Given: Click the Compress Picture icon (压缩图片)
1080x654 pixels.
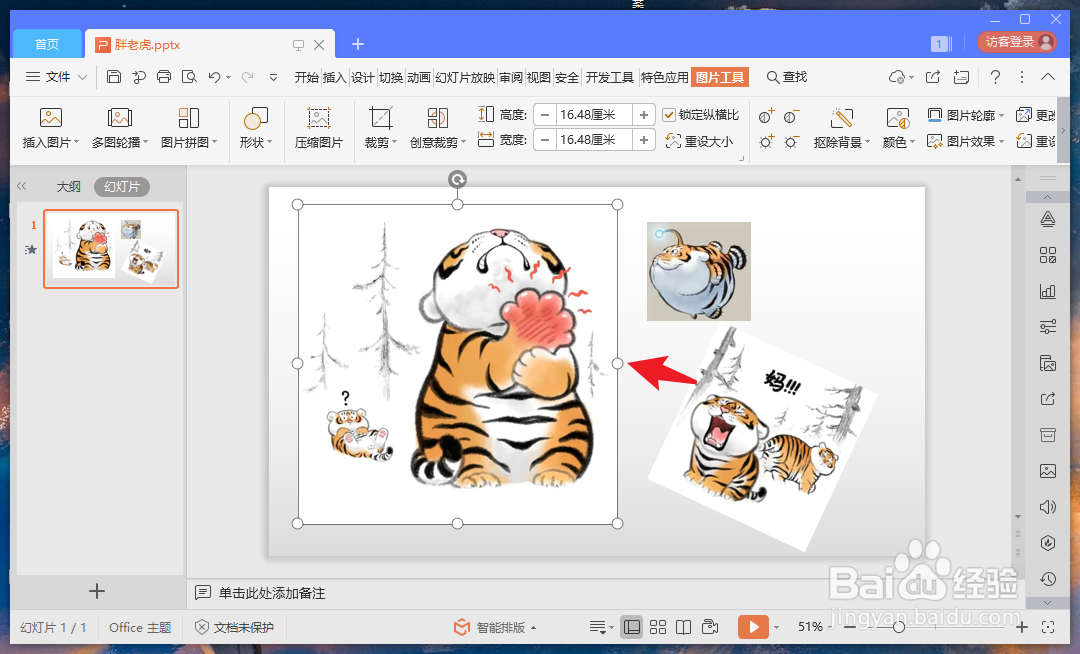Looking at the screenshot, I should coord(318,118).
